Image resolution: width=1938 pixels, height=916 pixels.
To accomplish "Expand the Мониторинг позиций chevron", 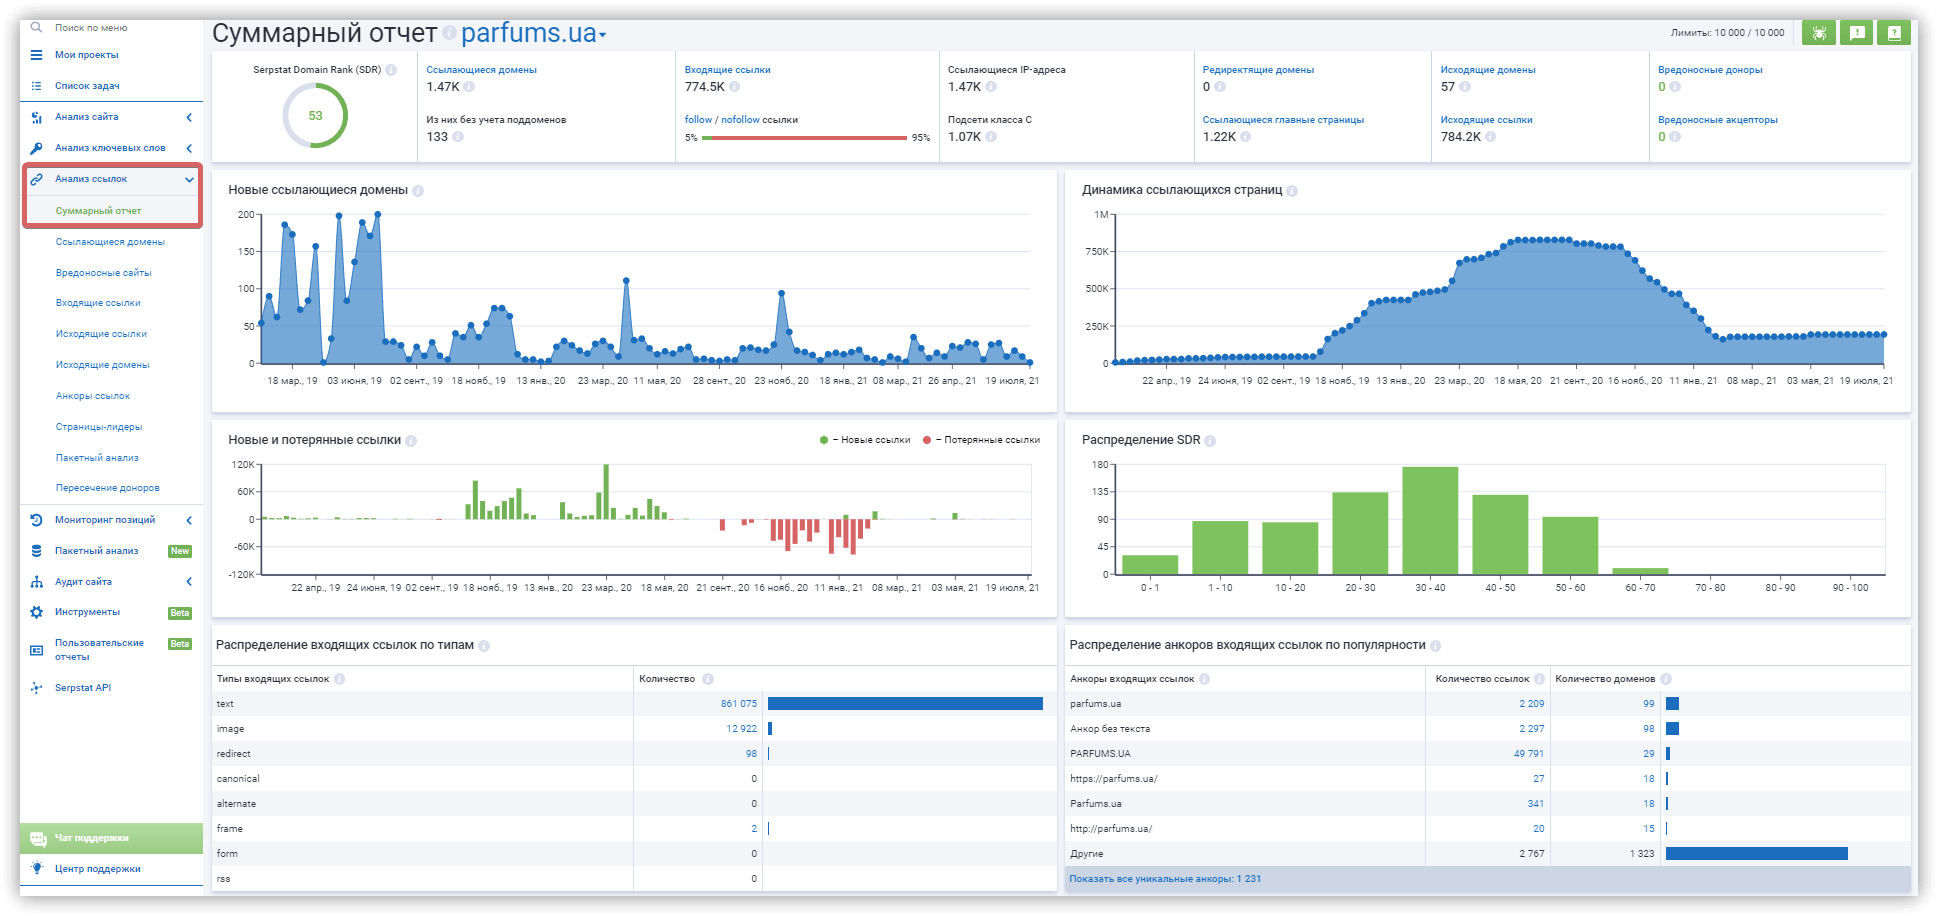I will [189, 520].
